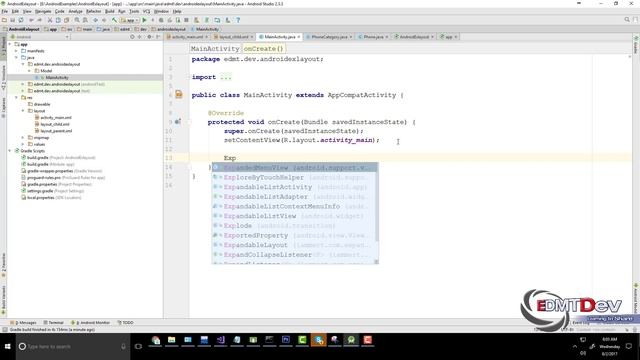The image size is (640, 360).
Task: Open Windows Start menu
Action: tap(7, 346)
